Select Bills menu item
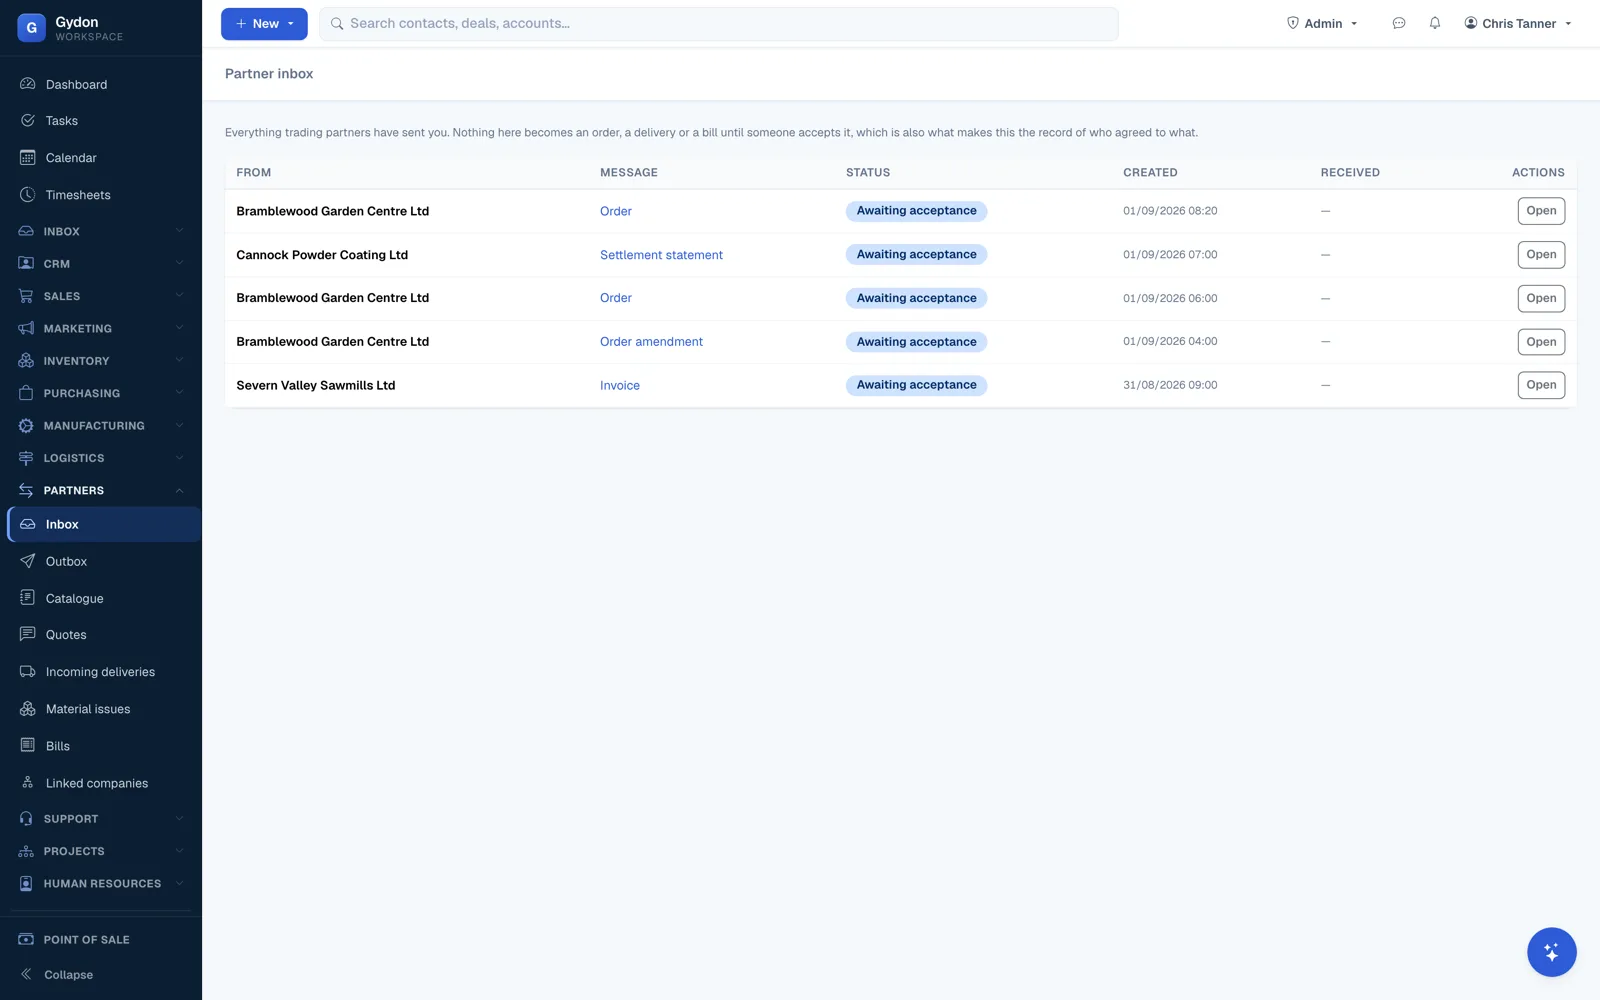Screen dimensions: 1600x1000 (58, 746)
